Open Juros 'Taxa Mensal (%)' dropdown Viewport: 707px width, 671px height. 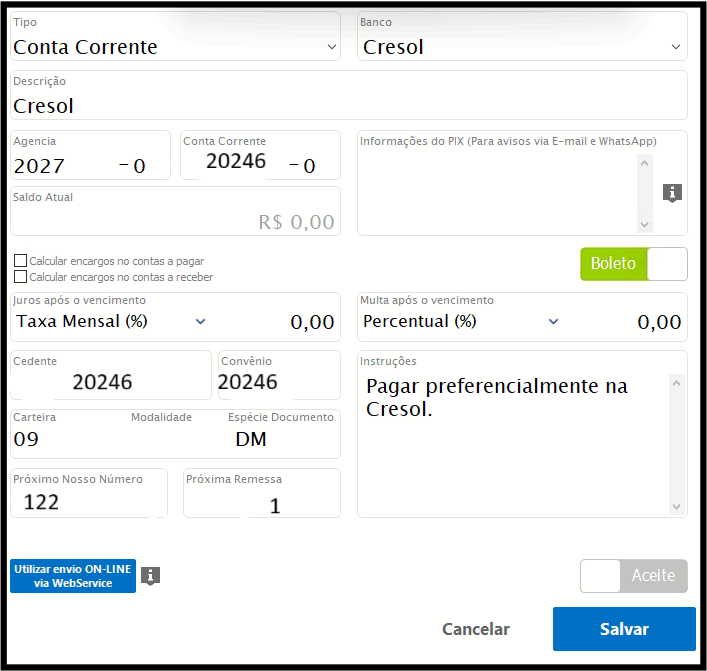(112, 321)
